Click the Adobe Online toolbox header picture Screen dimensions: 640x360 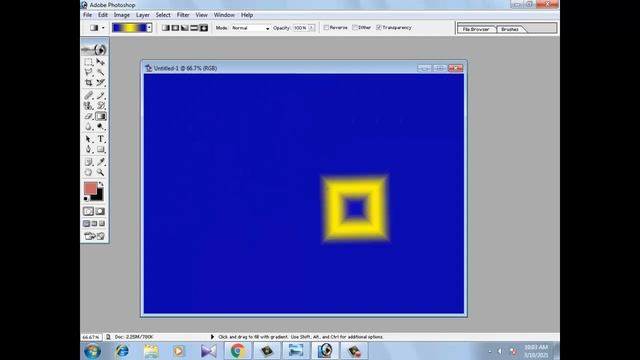click(94, 49)
